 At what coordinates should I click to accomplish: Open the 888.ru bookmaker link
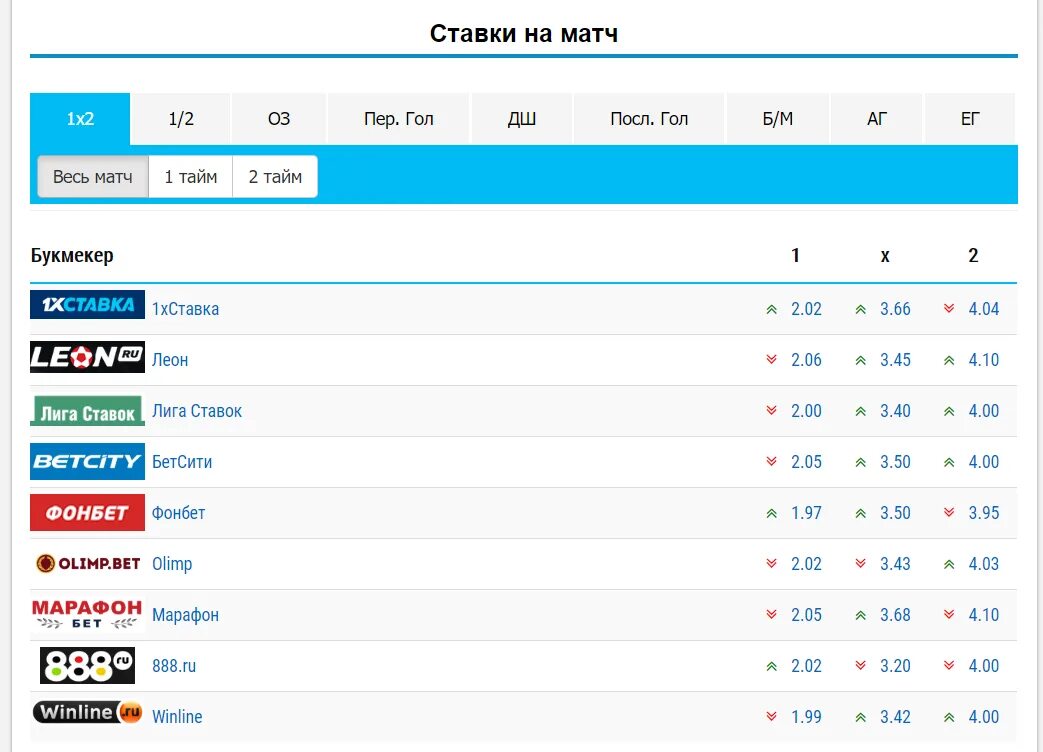[174, 666]
